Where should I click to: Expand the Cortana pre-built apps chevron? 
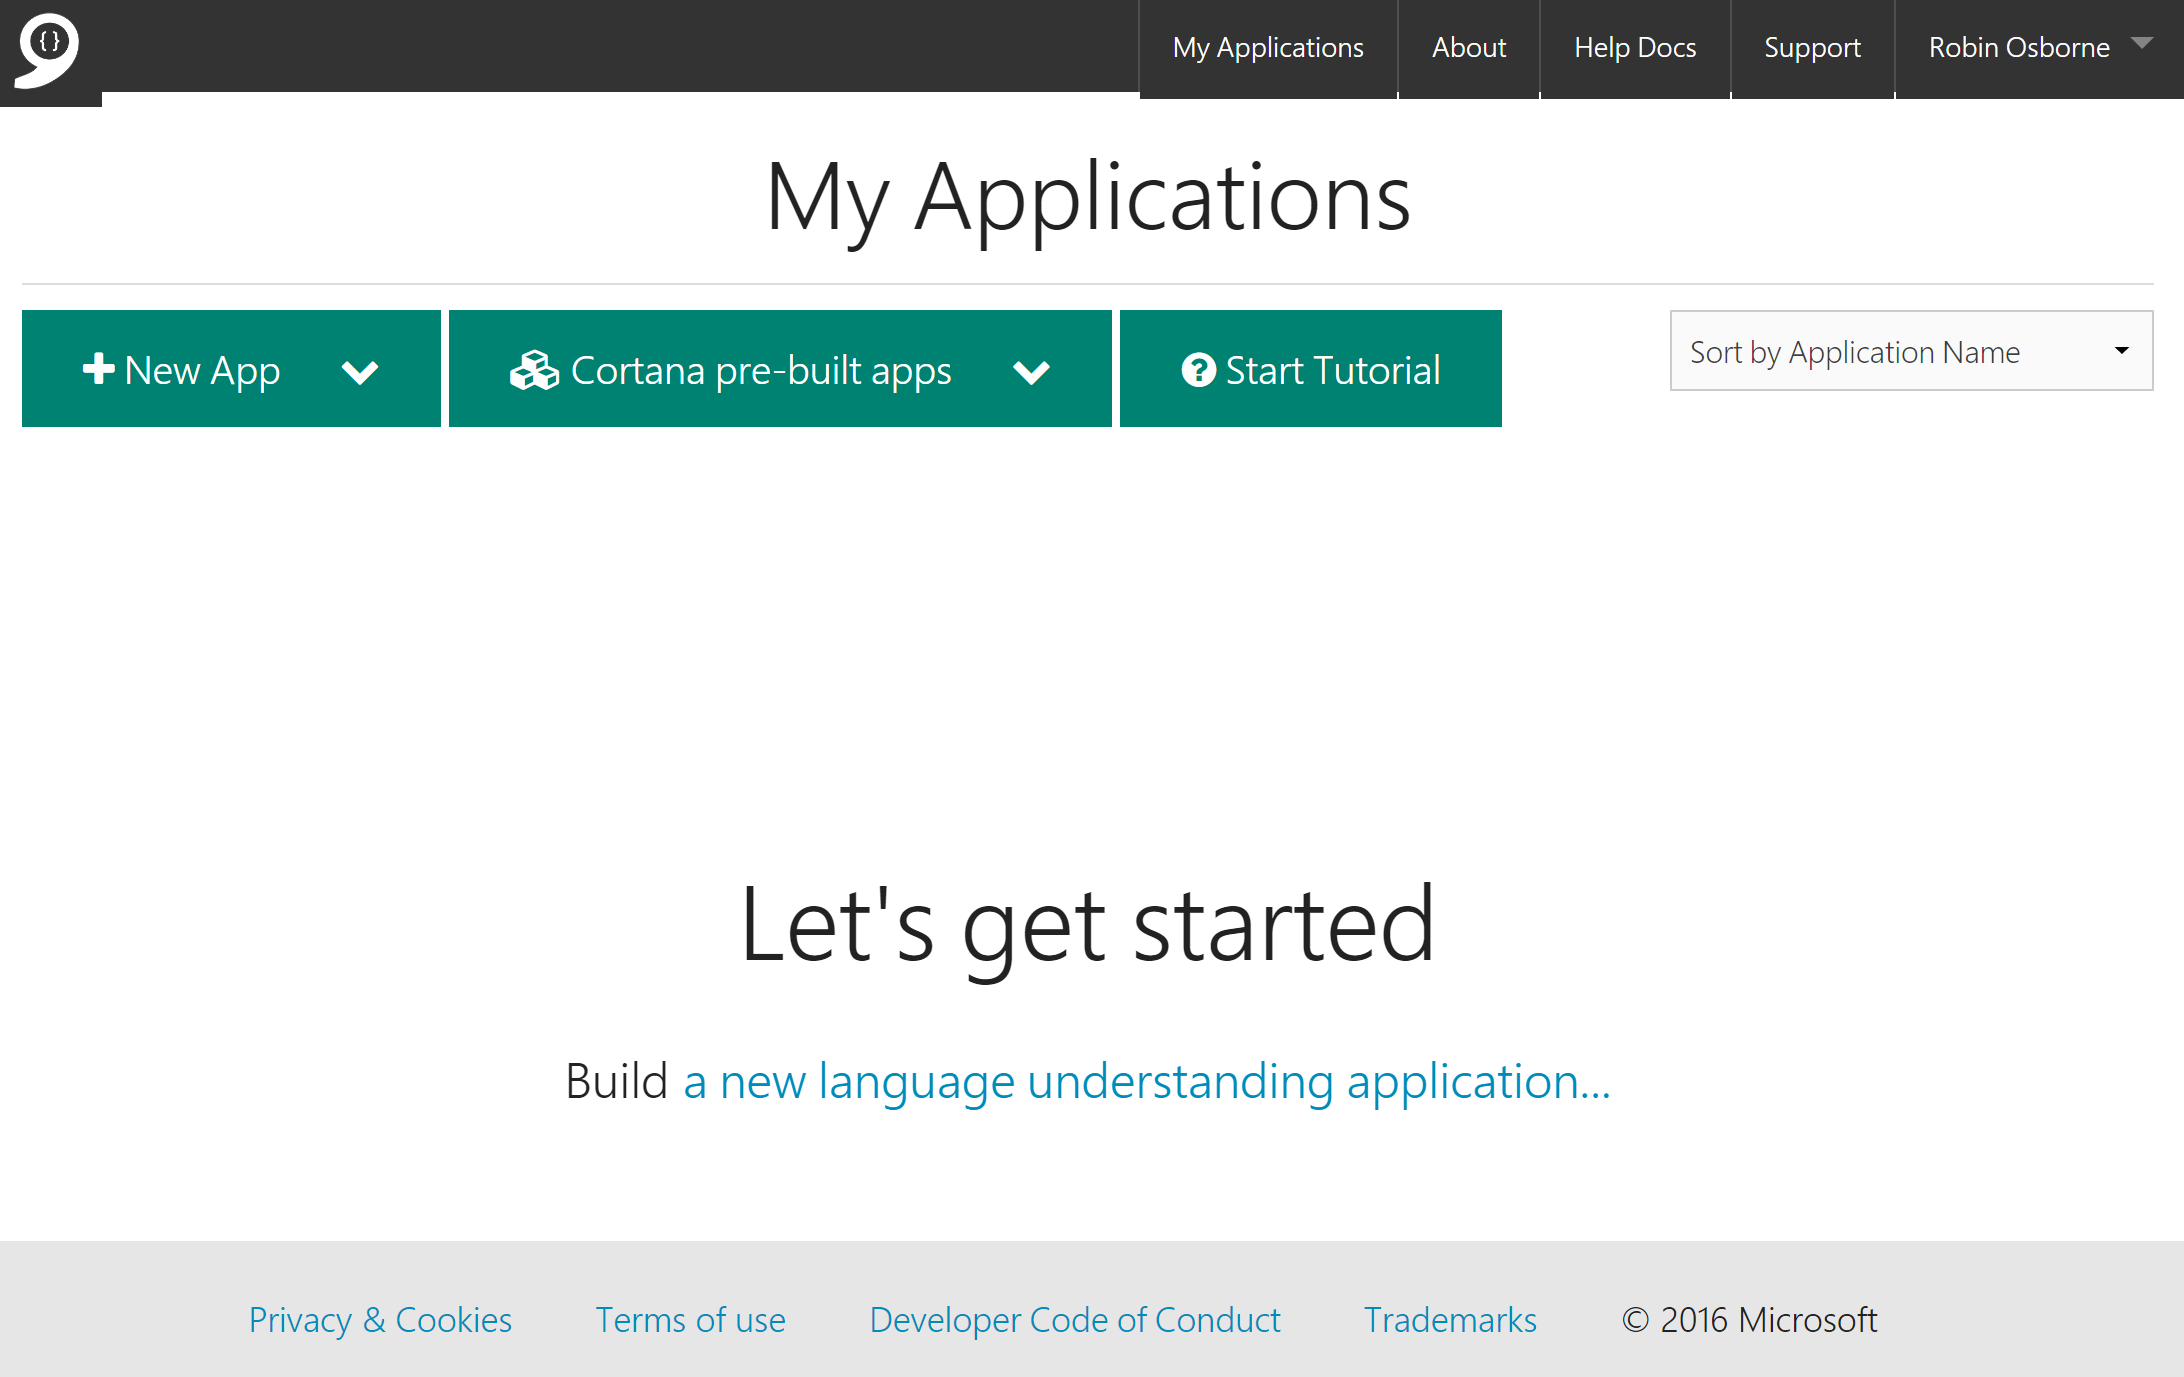1031,372
